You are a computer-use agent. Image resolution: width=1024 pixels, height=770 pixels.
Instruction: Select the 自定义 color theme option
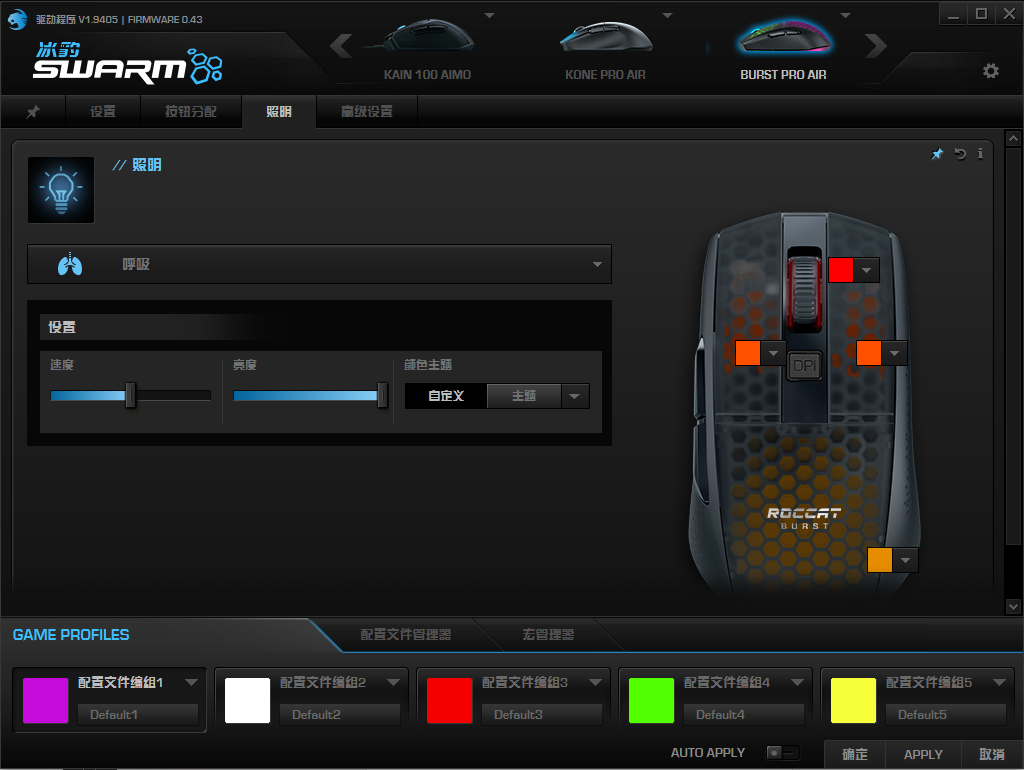click(446, 396)
